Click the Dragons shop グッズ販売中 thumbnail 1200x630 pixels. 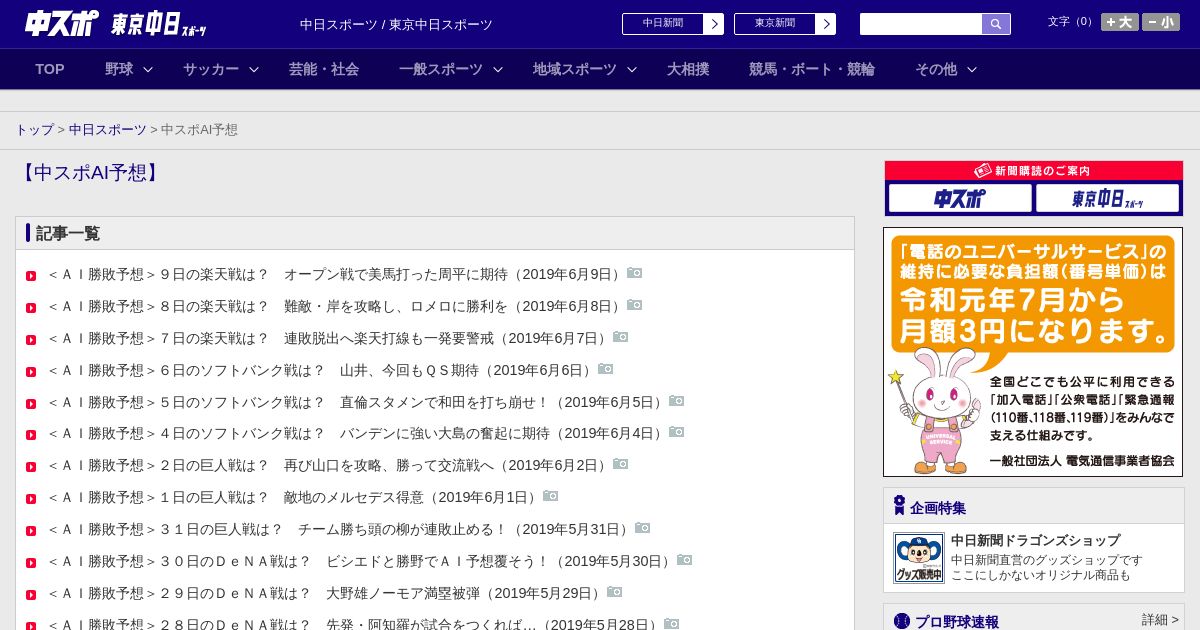click(x=919, y=558)
